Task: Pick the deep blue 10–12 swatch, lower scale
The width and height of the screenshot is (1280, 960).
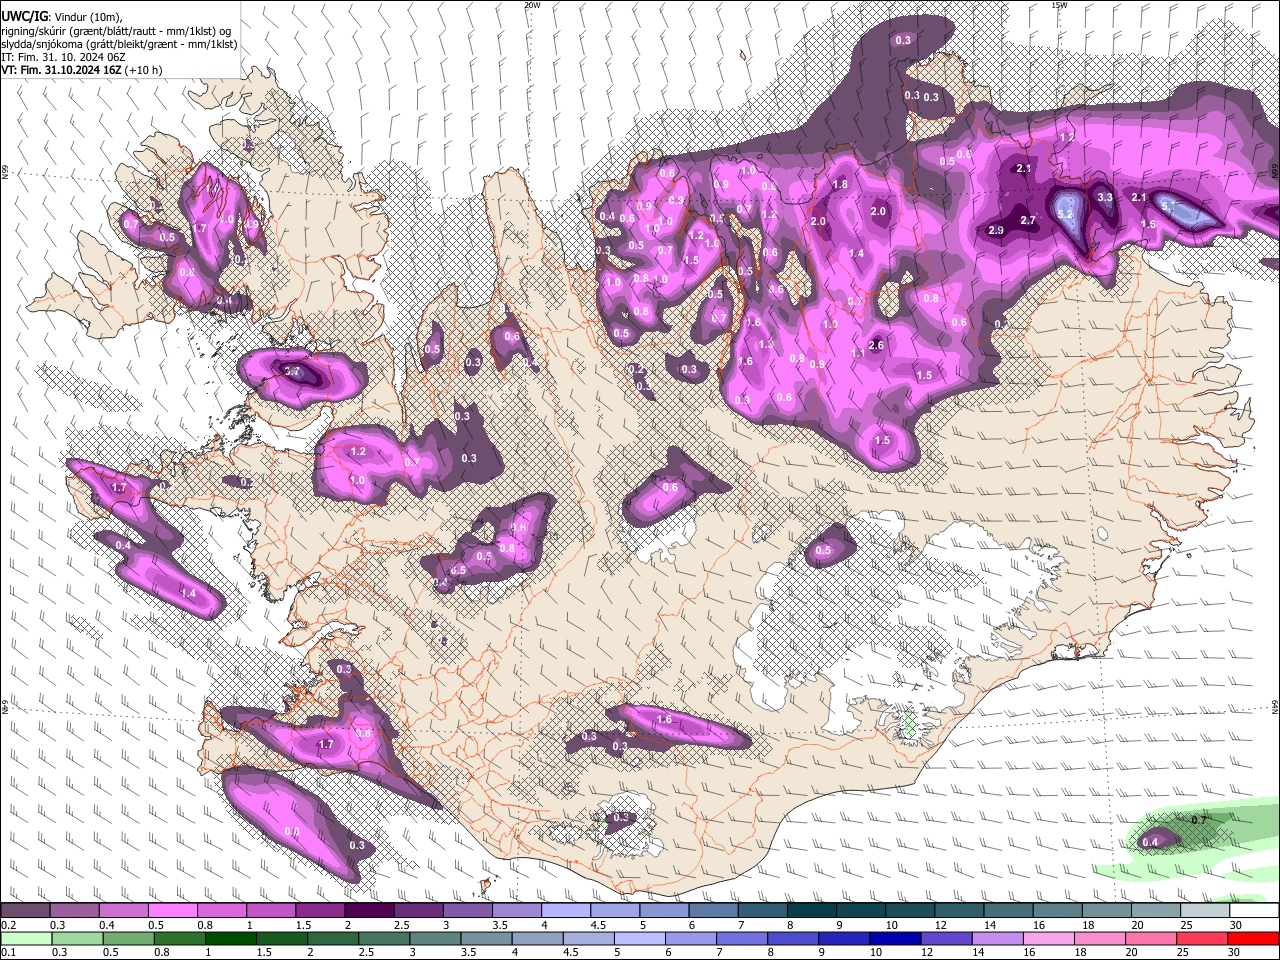Action: click(x=895, y=938)
